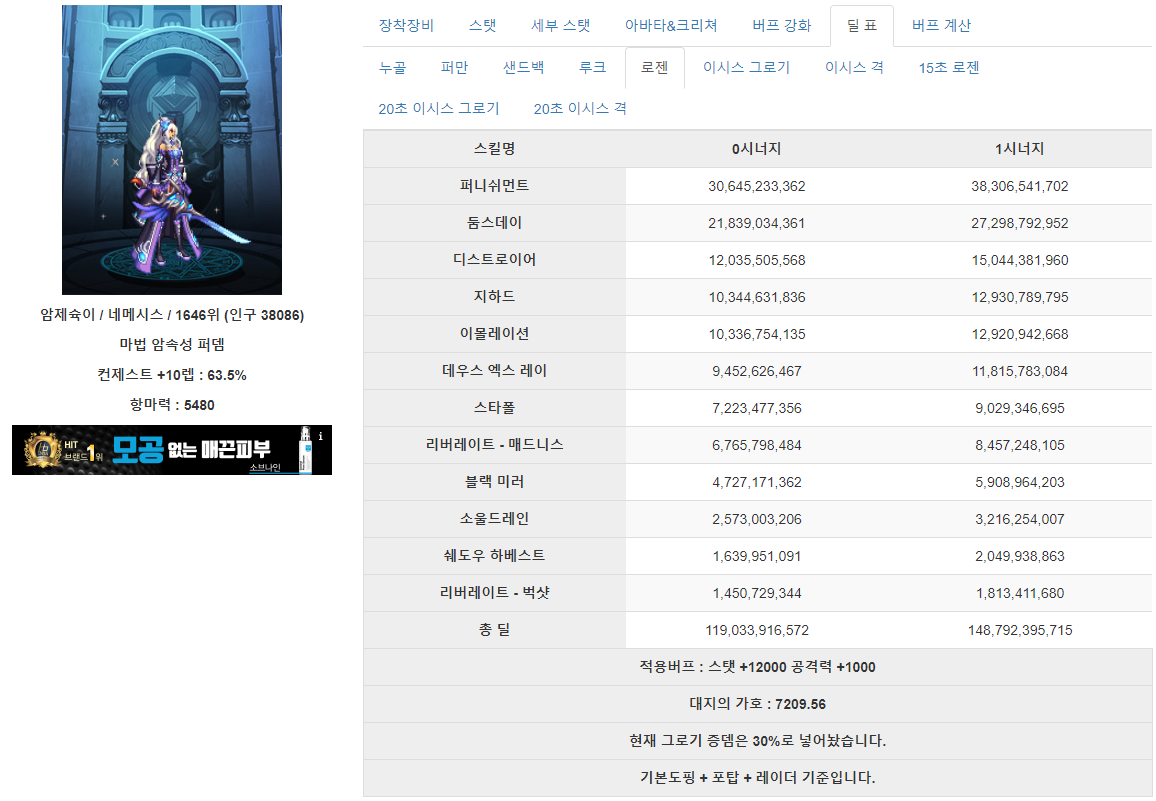Select the 20초 이시스 격 sub-tab

580,108
